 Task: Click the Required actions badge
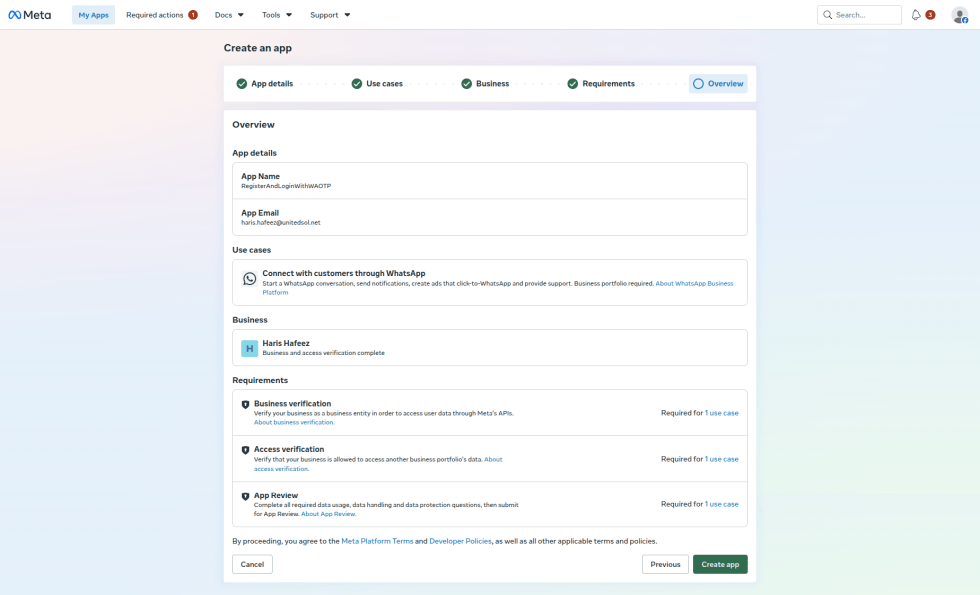[193, 15]
